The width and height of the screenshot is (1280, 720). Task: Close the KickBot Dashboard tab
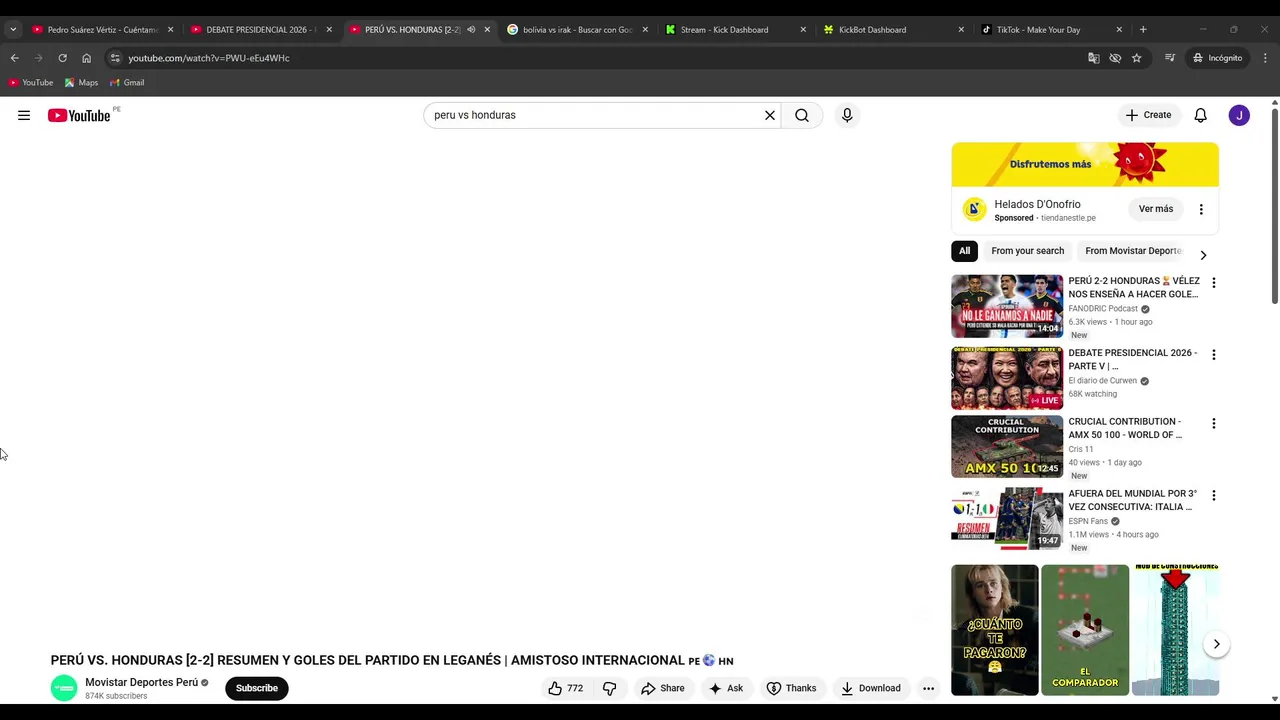pyautogui.click(x=961, y=30)
